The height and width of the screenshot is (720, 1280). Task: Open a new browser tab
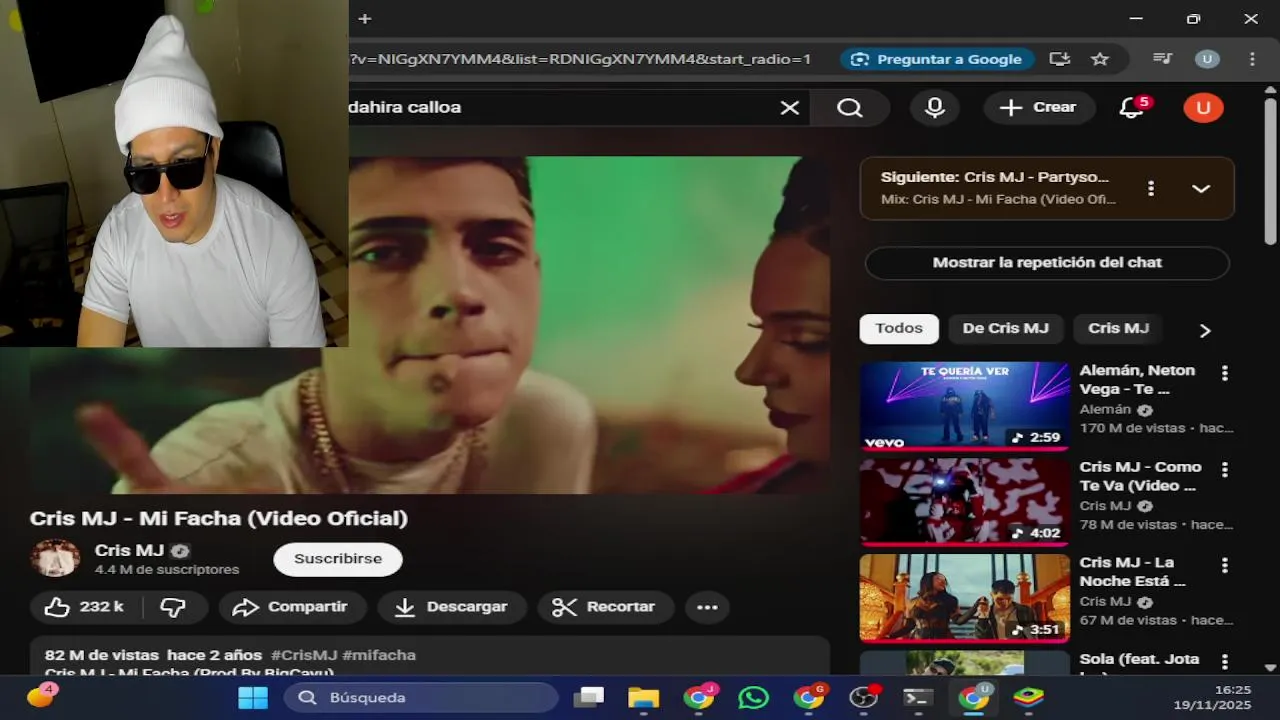[x=364, y=19]
